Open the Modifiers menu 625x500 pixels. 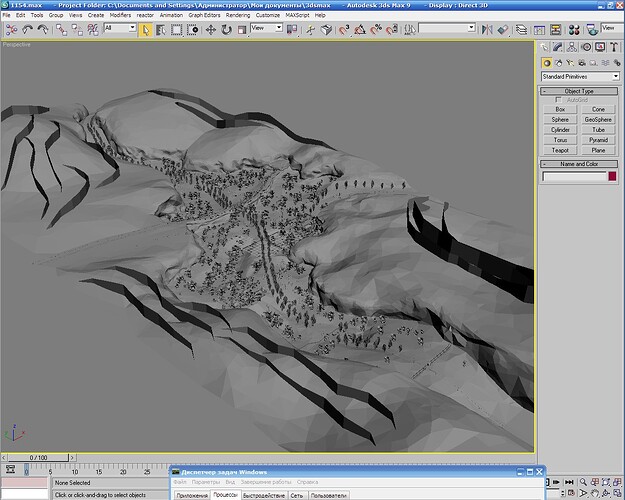click(x=120, y=16)
